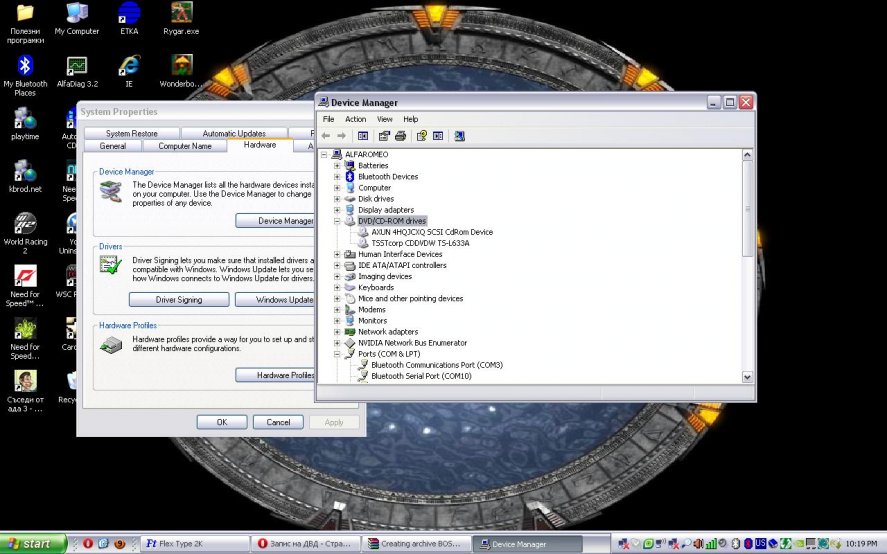Open the Action menu in Device Manager

click(x=355, y=119)
